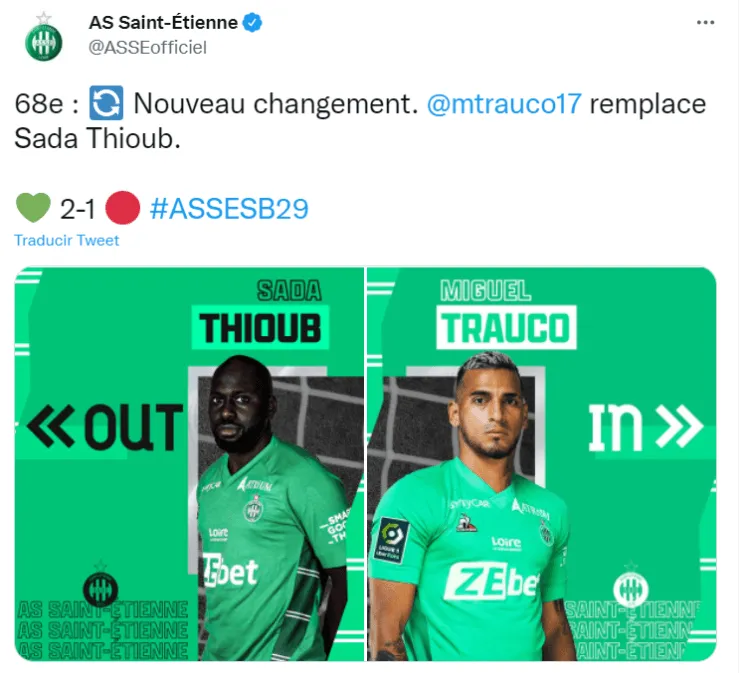Open the three-dot tweet options menu
740x673 pixels.
tap(705, 22)
